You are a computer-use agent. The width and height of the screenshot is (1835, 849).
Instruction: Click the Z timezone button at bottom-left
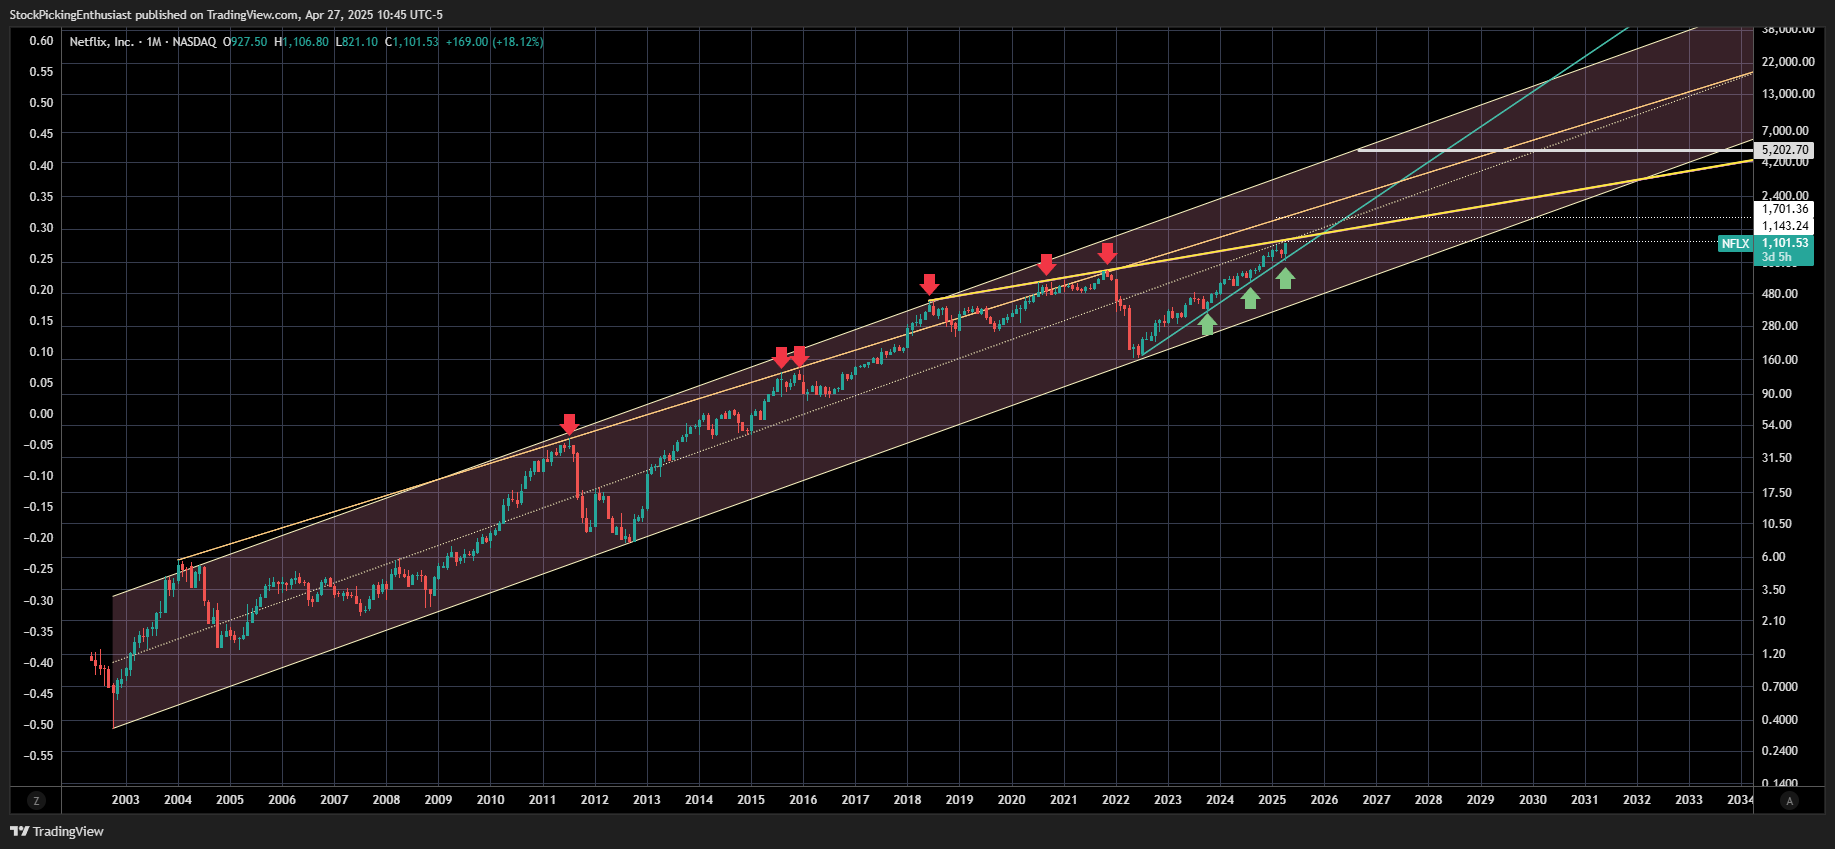click(36, 800)
